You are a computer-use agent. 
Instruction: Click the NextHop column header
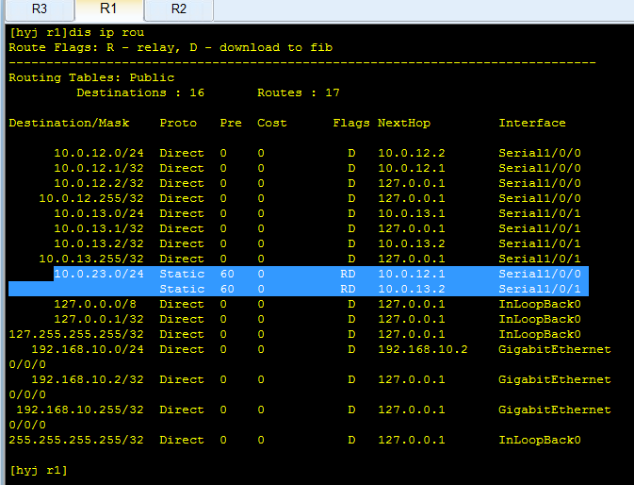tap(404, 123)
